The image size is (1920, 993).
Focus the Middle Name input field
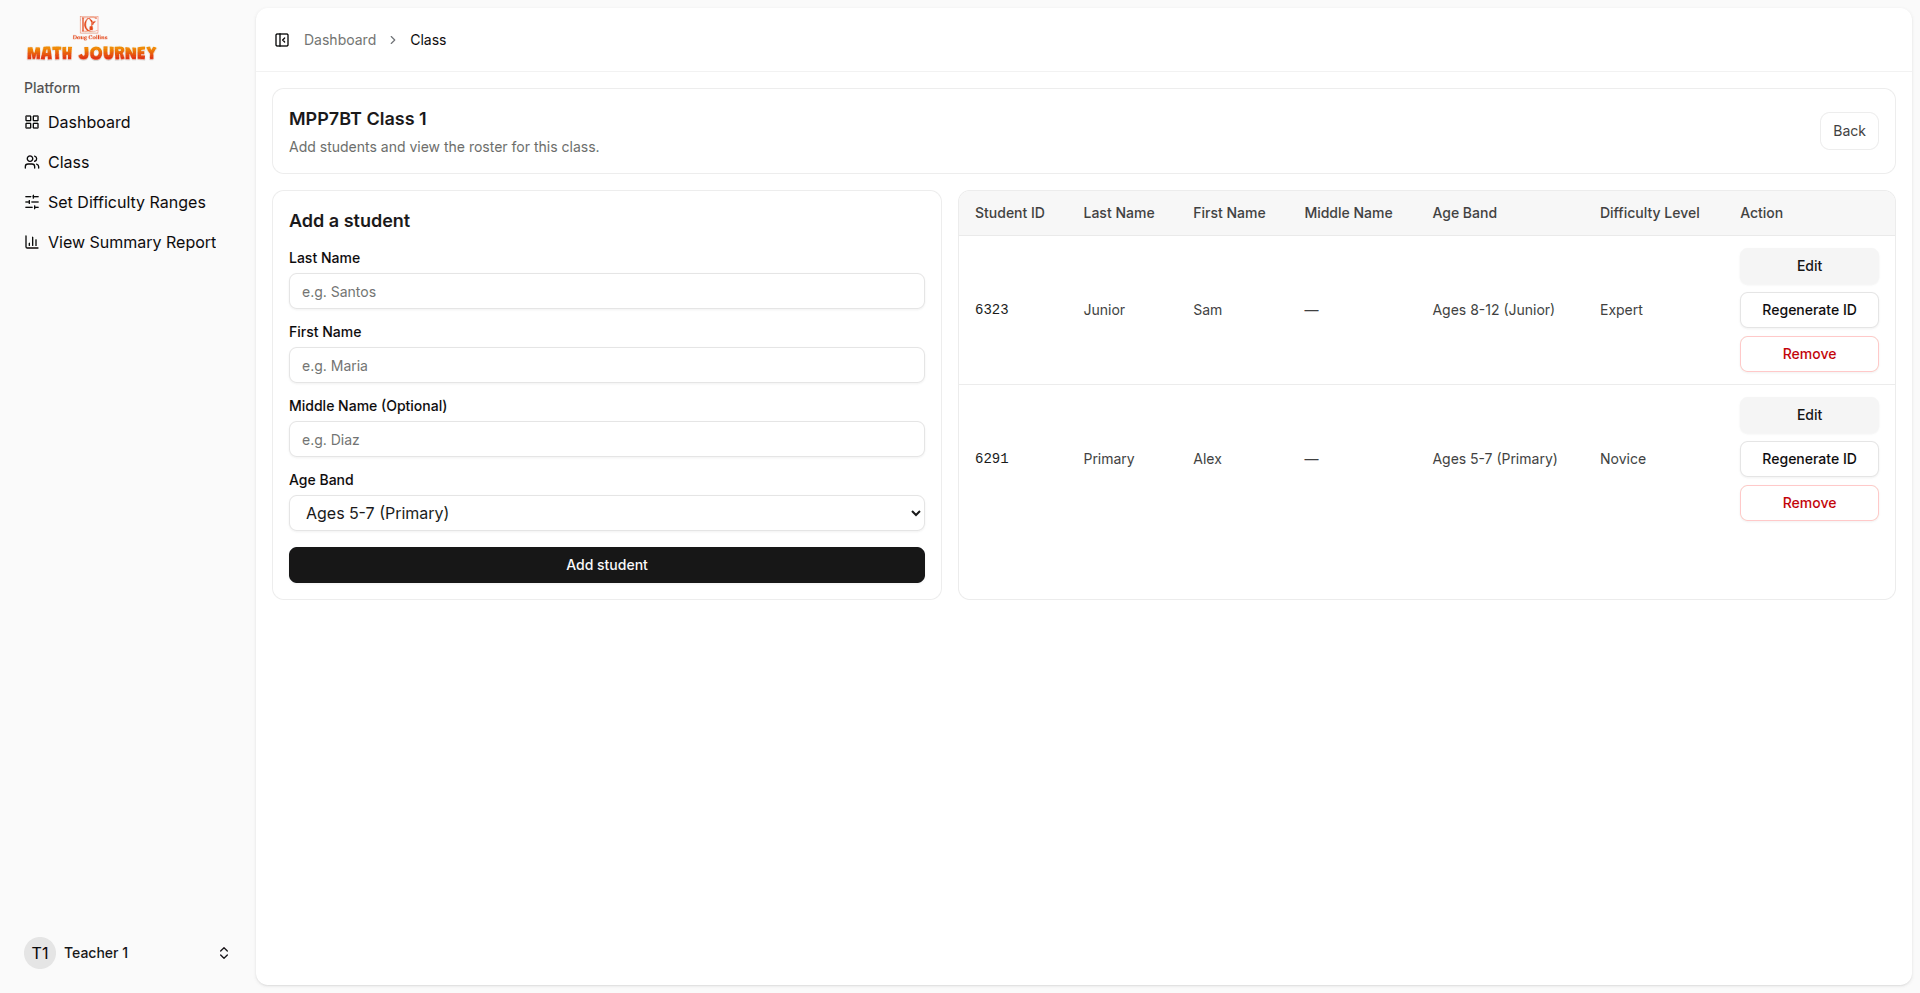(607, 439)
